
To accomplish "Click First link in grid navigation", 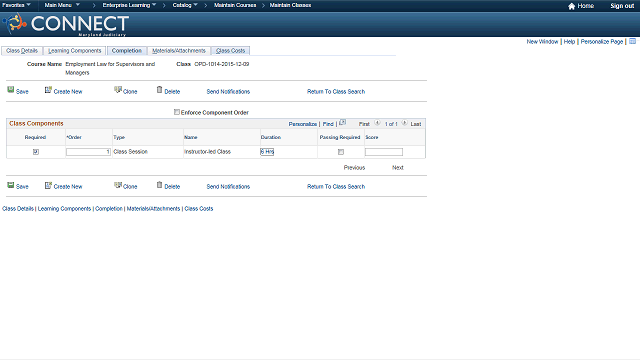I will point(364,124).
